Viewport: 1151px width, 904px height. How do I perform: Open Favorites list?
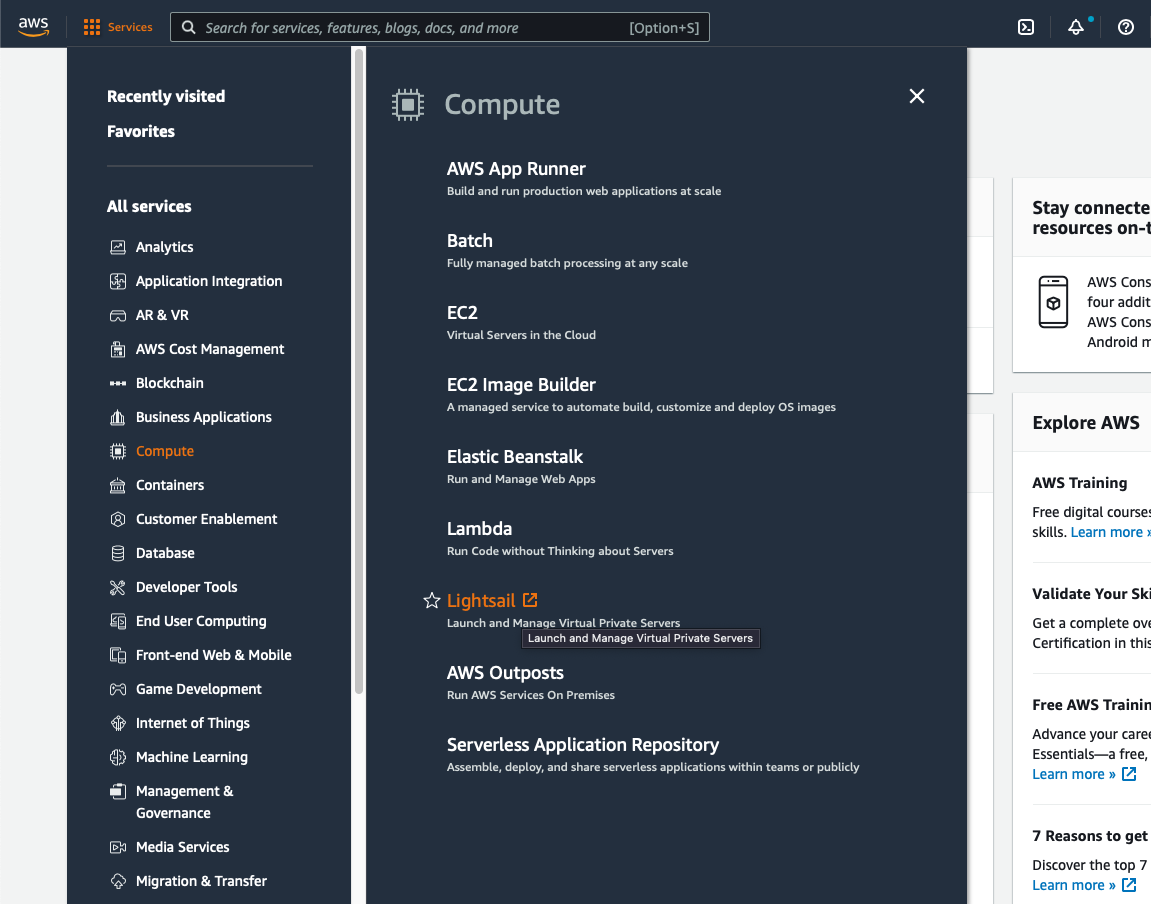[x=141, y=131]
